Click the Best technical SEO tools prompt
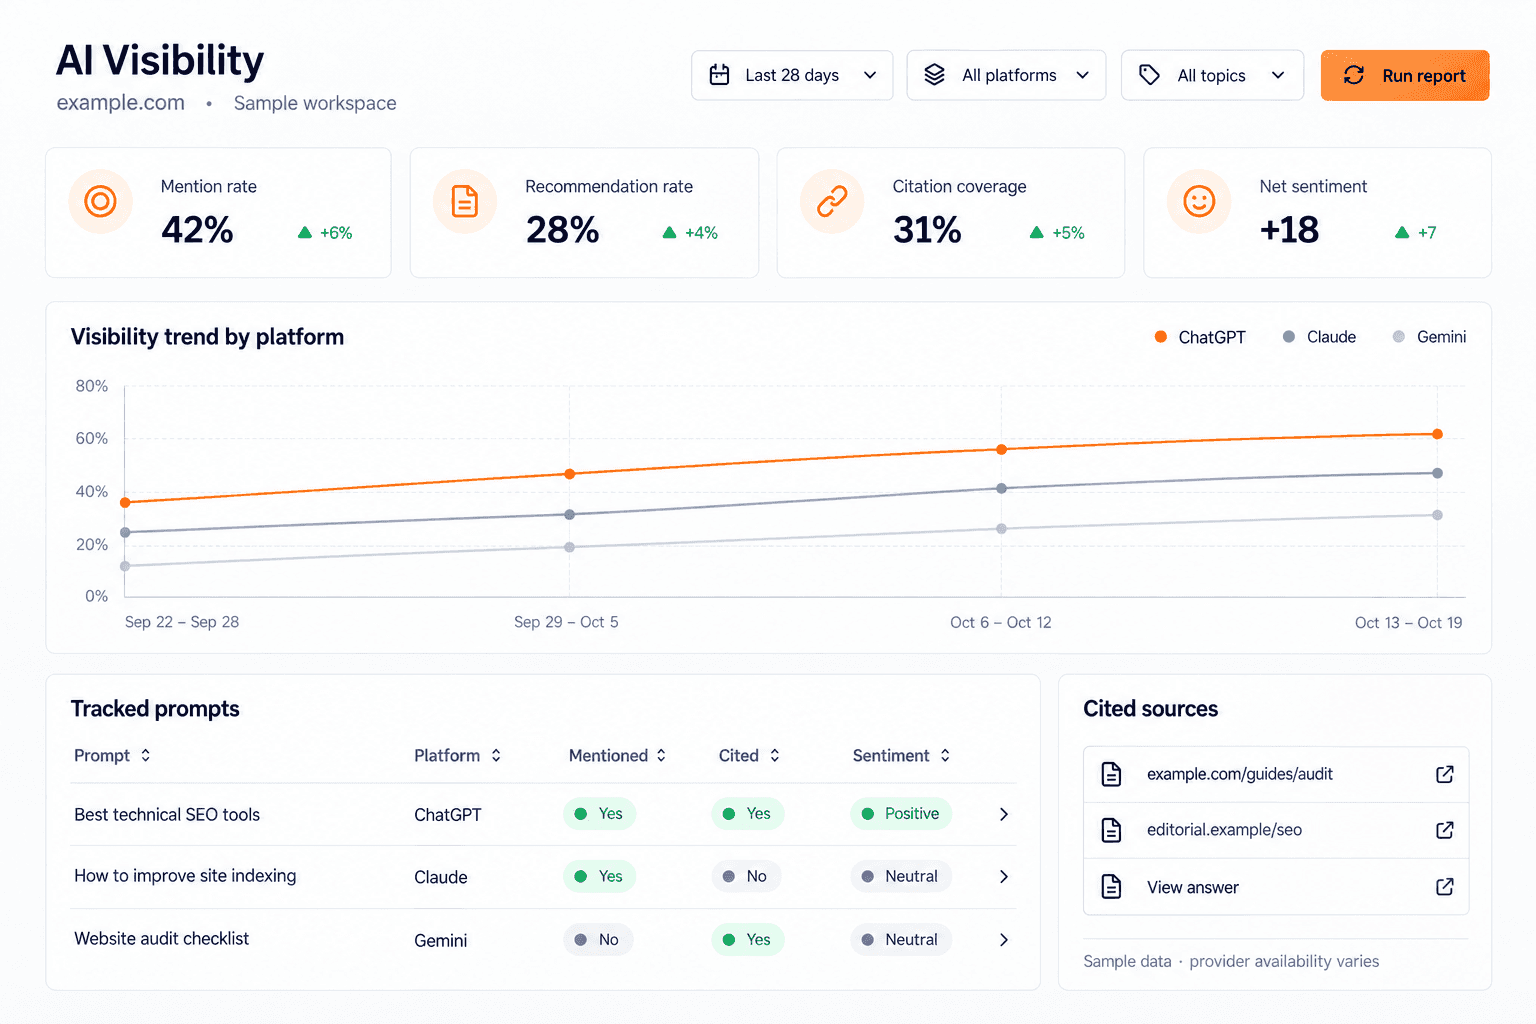 pos(167,814)
